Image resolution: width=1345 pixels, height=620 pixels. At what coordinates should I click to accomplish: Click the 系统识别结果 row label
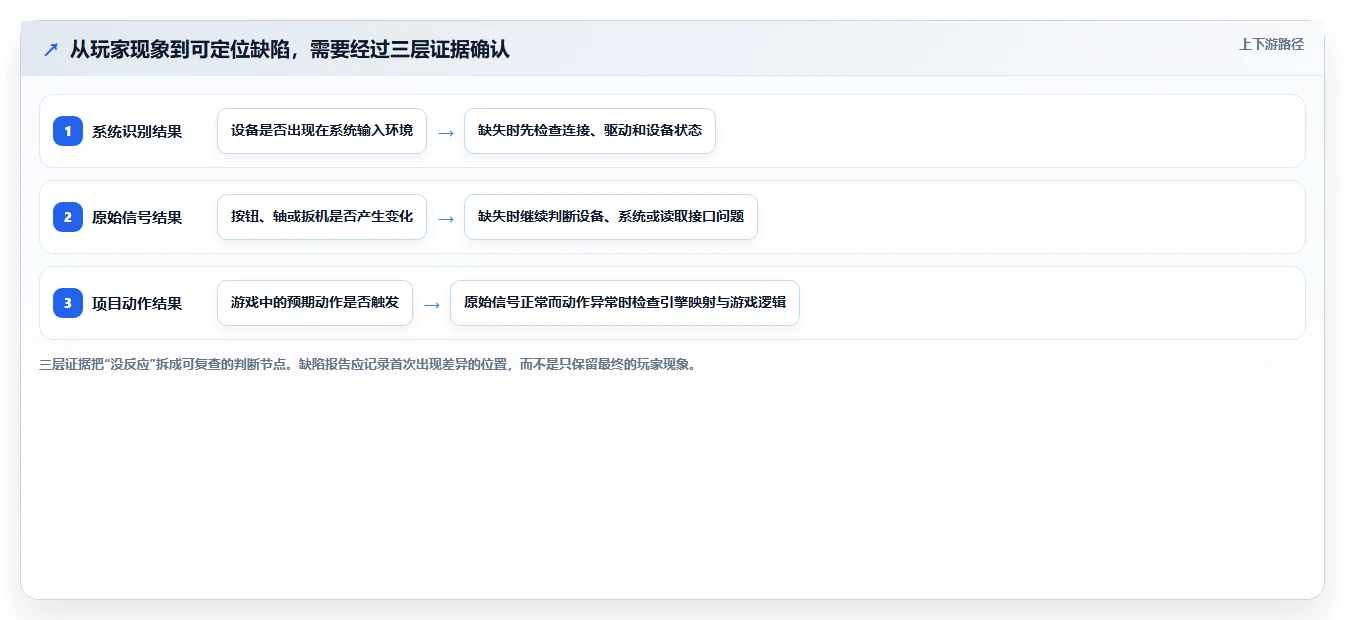click(x=137, y=131)
